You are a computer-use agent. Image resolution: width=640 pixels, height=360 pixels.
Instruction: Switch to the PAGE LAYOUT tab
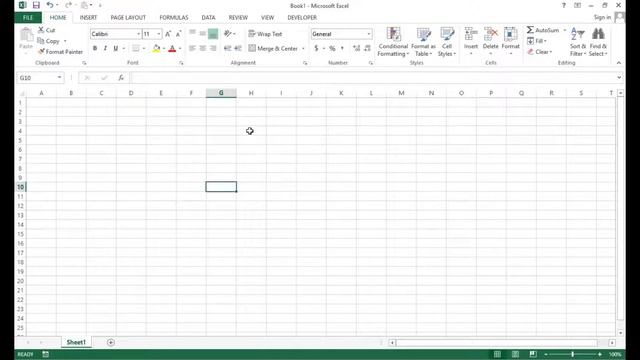(x=128, y=18)
